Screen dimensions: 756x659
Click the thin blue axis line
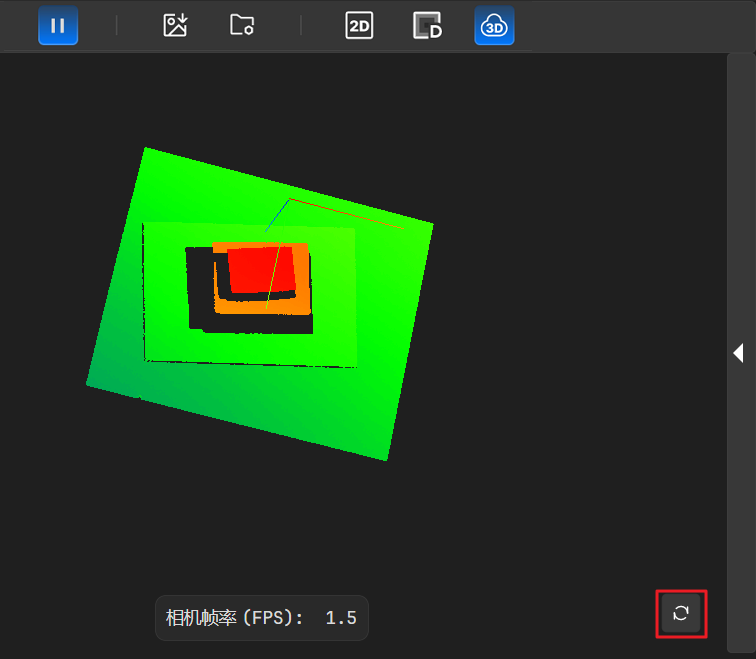[x=278, y=214]
